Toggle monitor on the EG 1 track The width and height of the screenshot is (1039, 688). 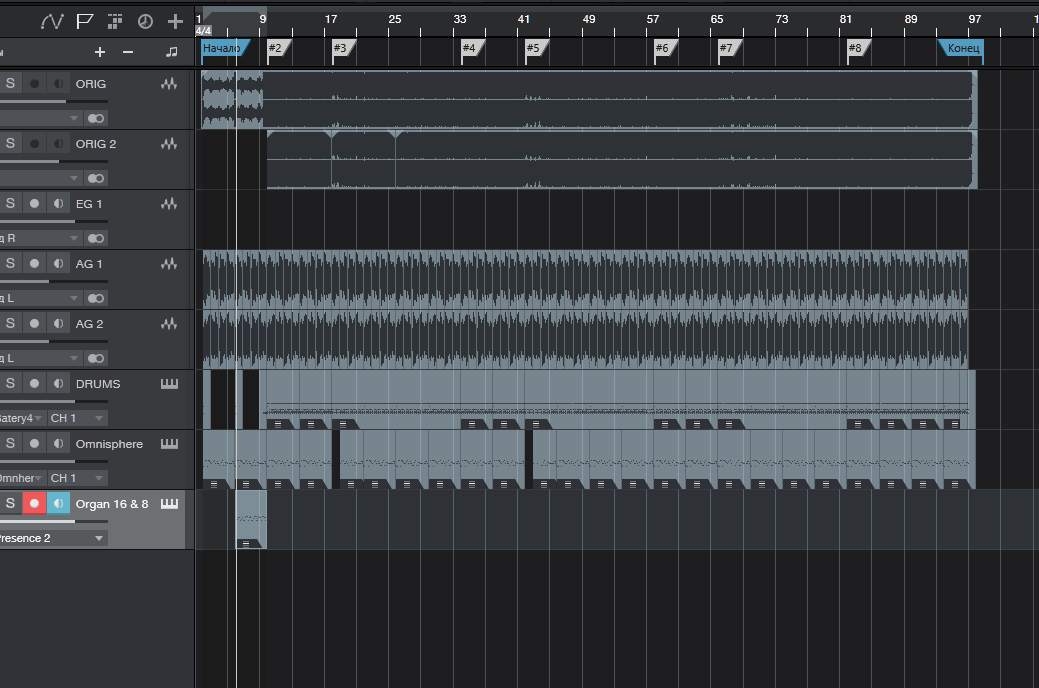(x=58, y=203)
